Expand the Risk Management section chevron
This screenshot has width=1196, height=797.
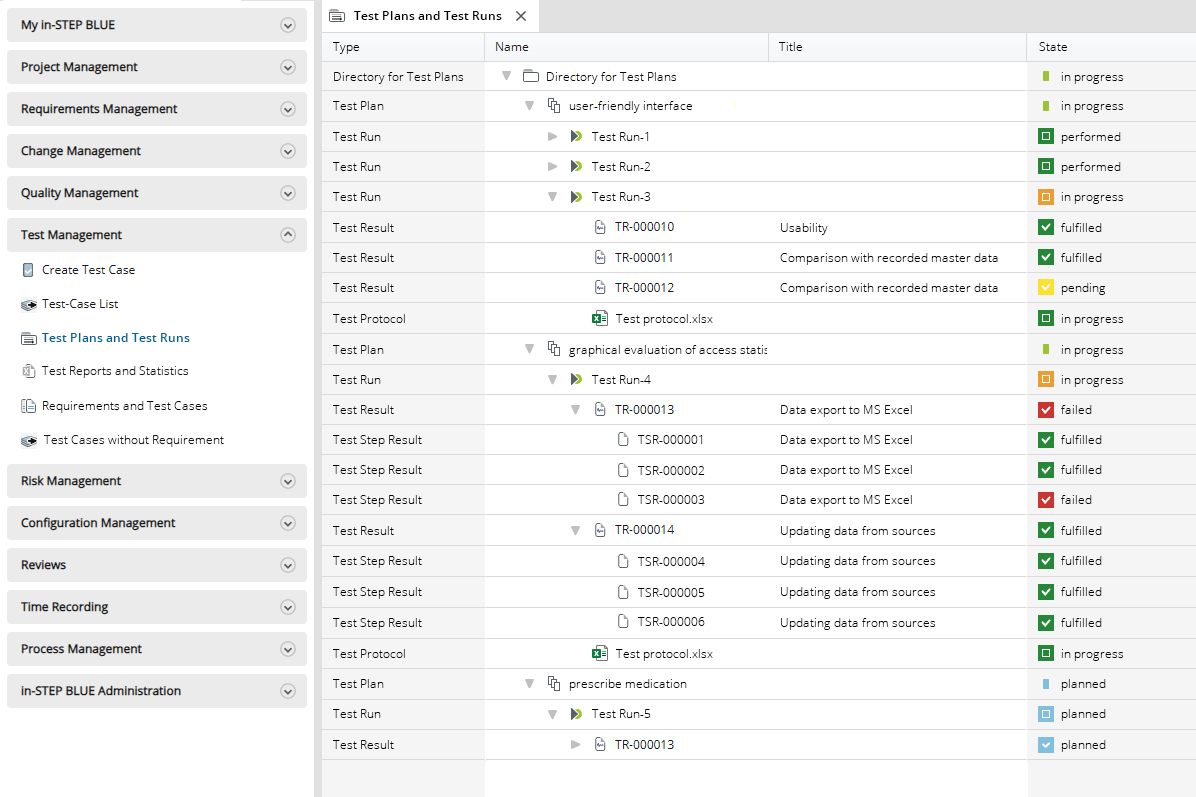click(288, 481)
